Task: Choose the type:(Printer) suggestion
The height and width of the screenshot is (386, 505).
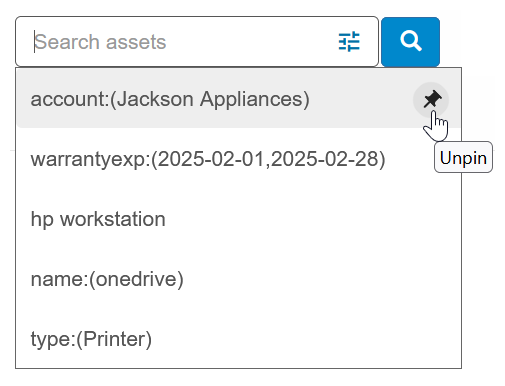Action: (238, 339)
